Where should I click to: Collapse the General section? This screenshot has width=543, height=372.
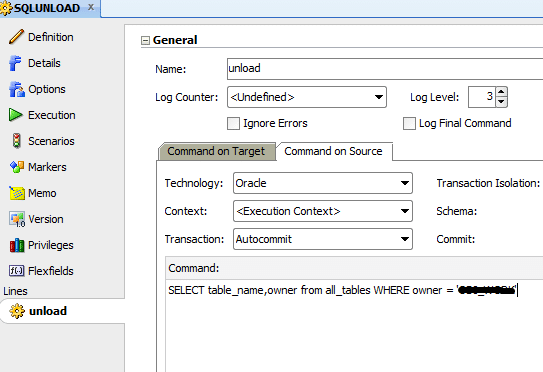[x=145, y=41]
